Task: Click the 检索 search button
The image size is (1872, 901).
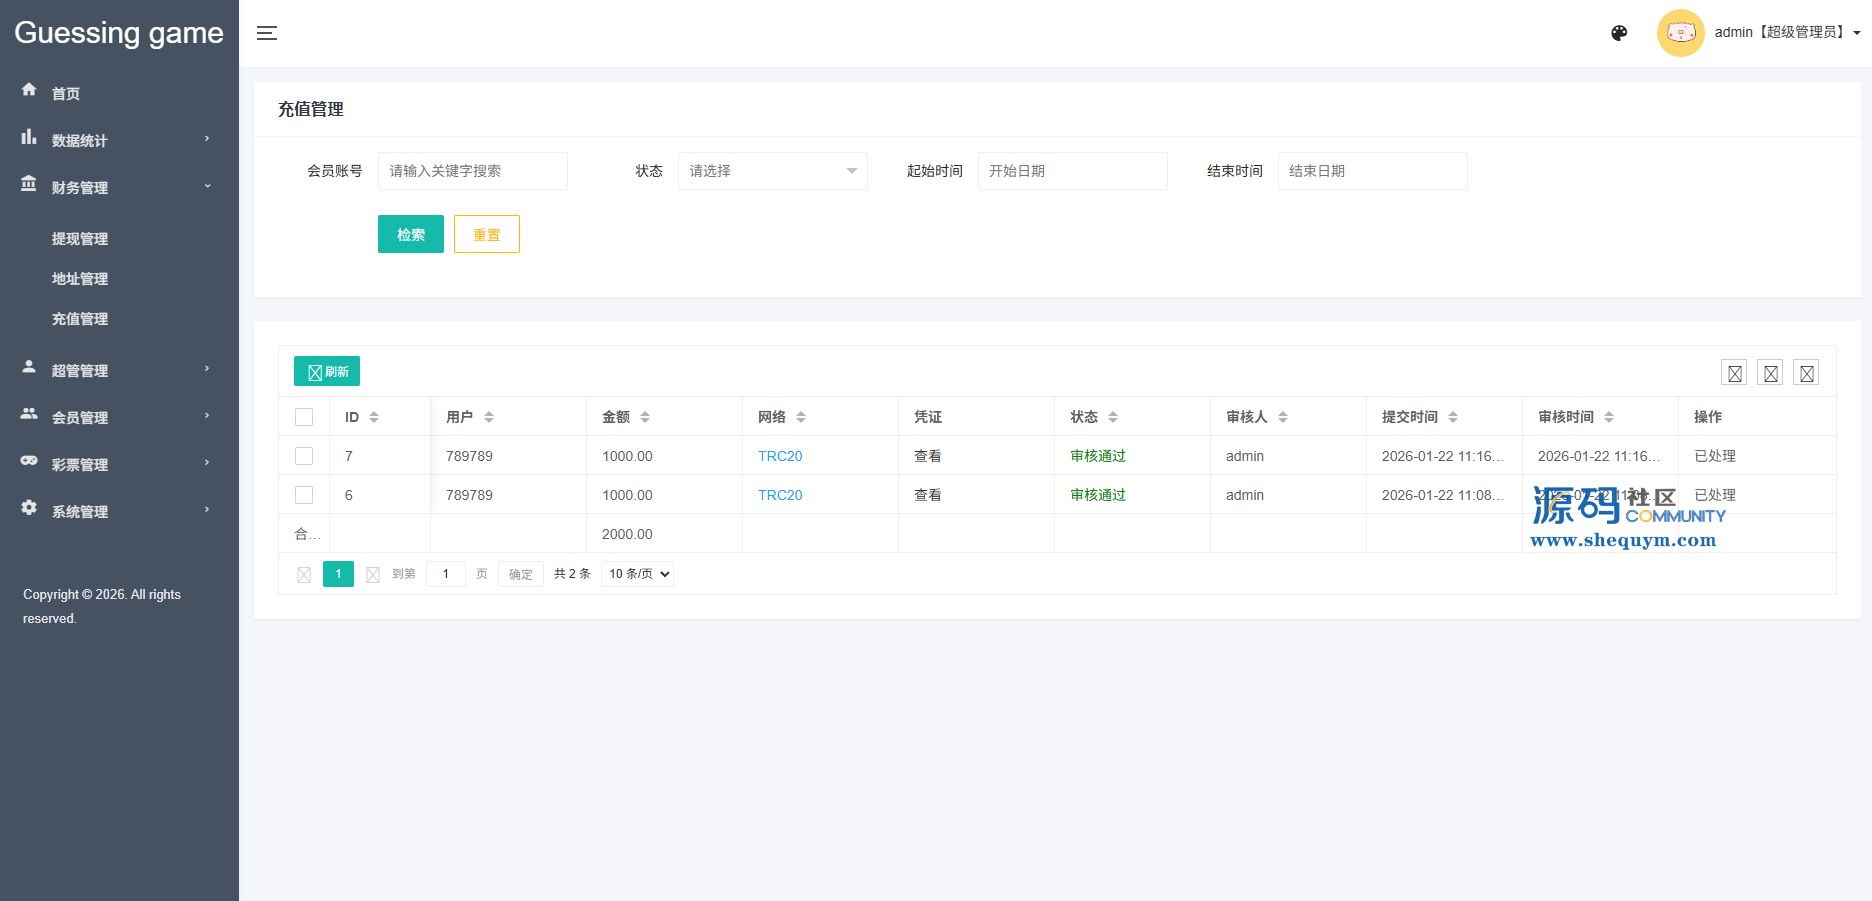Action: [x=410, y=234]
